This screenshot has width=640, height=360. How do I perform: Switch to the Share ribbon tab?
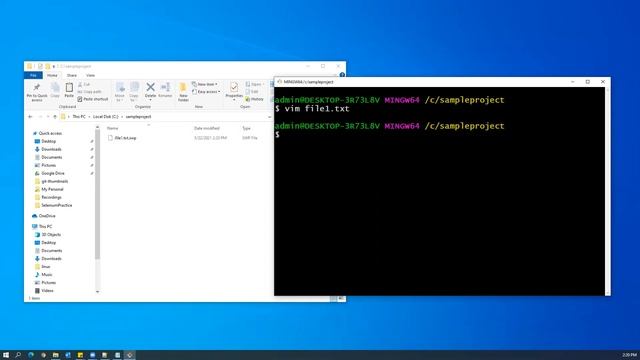[72, 76]
